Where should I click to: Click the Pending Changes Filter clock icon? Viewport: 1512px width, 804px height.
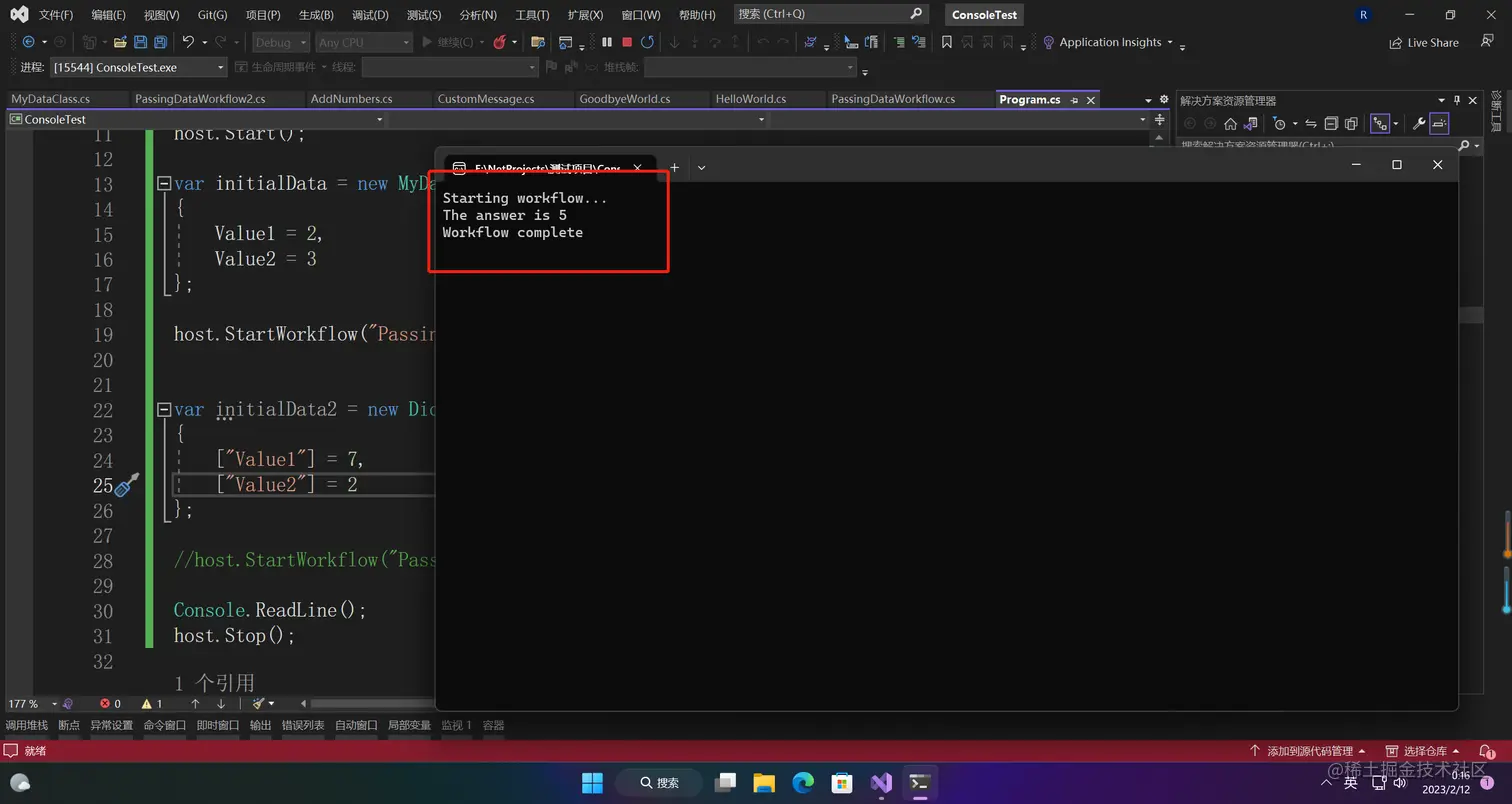(x=1279, y=124)
